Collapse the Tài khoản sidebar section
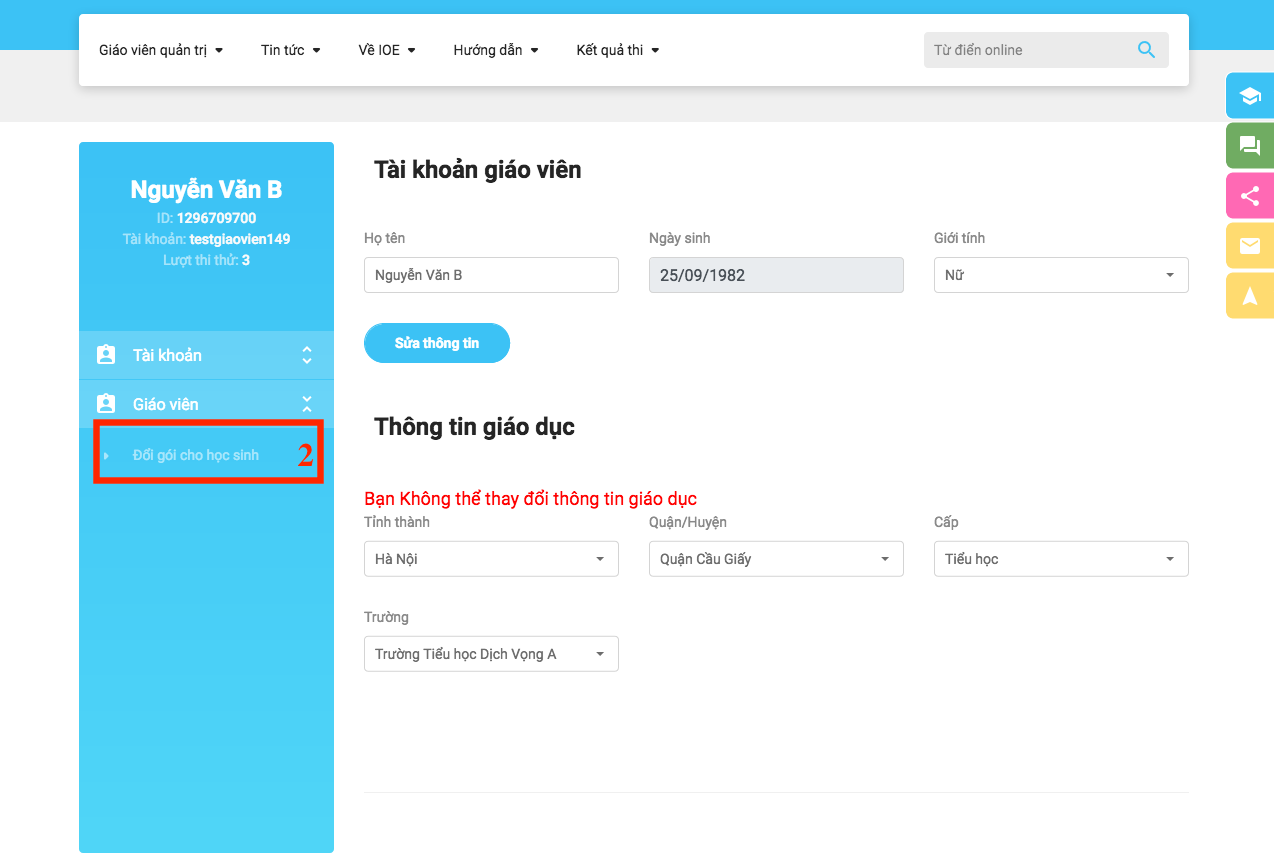 click(x=306, y=355)
